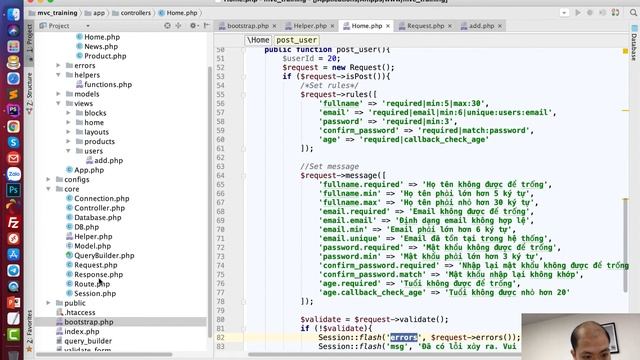Click the Run play button in toolbar
Screen dimensions: 640x360
pos(578,13)
